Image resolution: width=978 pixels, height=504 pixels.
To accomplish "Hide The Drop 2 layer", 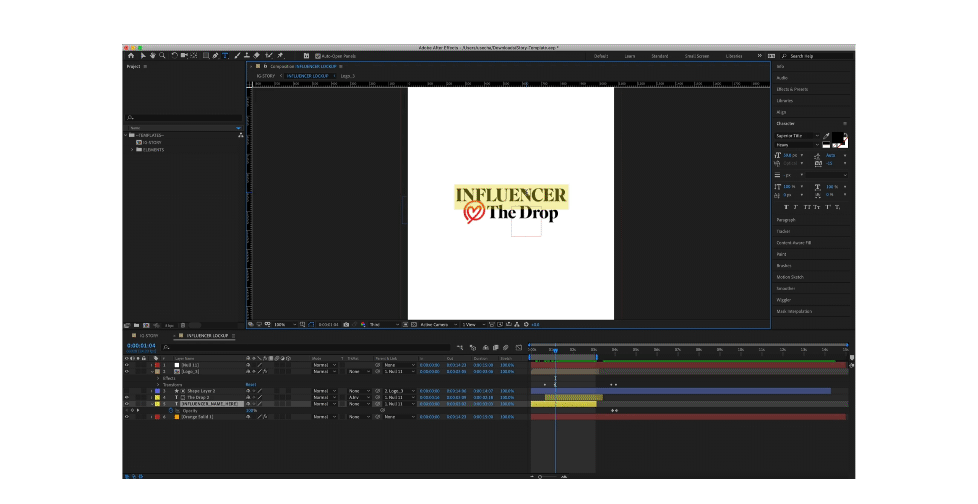I will [127, 397].
